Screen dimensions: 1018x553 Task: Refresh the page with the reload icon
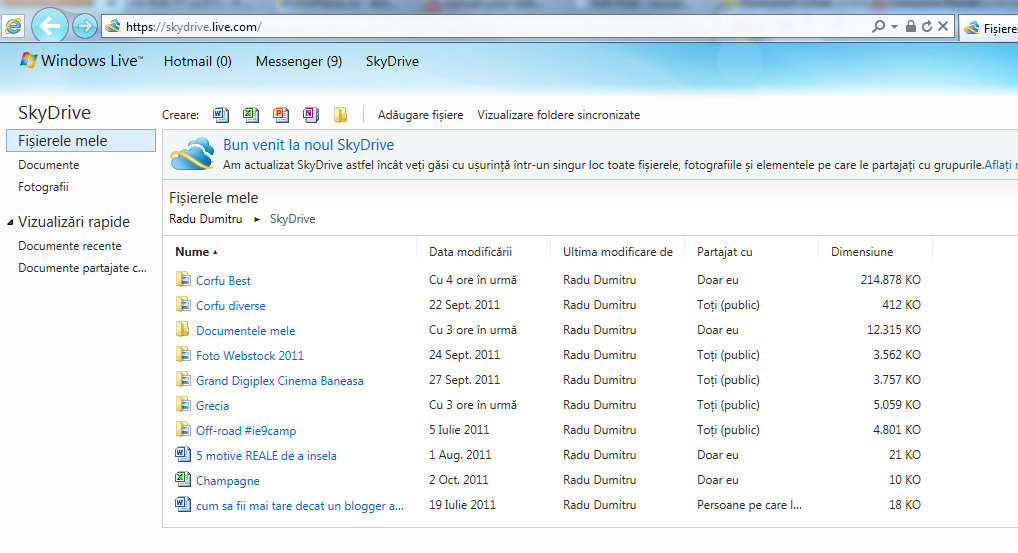(927, 27)
